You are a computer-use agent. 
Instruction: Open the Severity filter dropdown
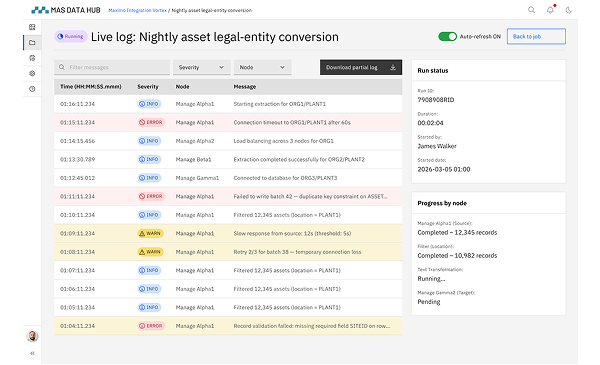point(202,67)
